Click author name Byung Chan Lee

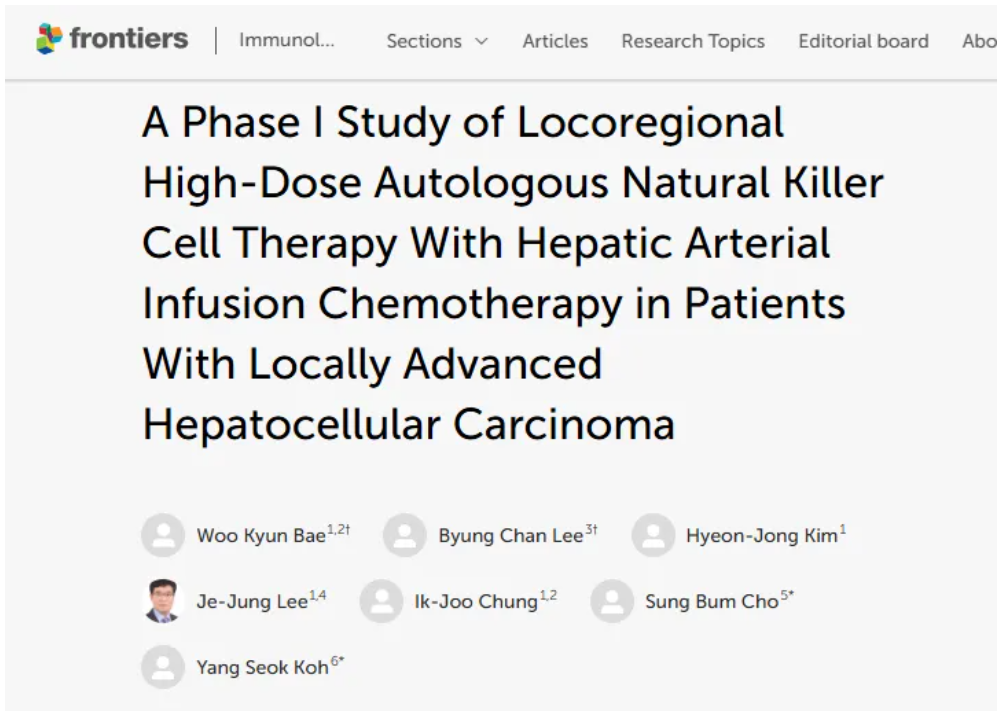coord(510,536)
